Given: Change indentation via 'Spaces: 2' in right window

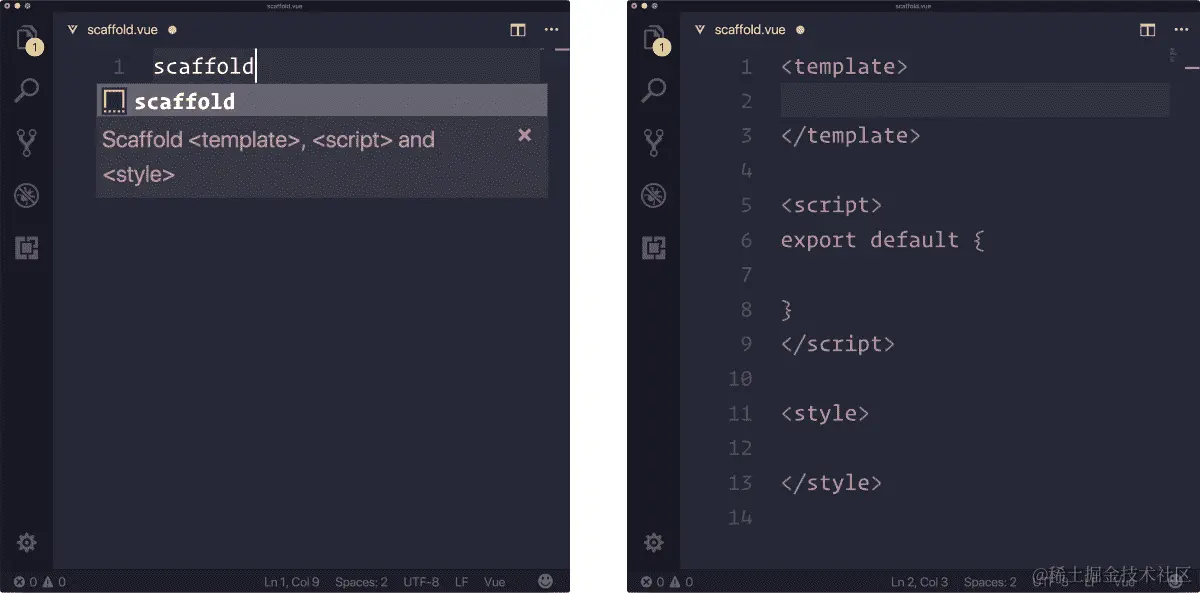Looking at the screenshot, I should 989,582.
